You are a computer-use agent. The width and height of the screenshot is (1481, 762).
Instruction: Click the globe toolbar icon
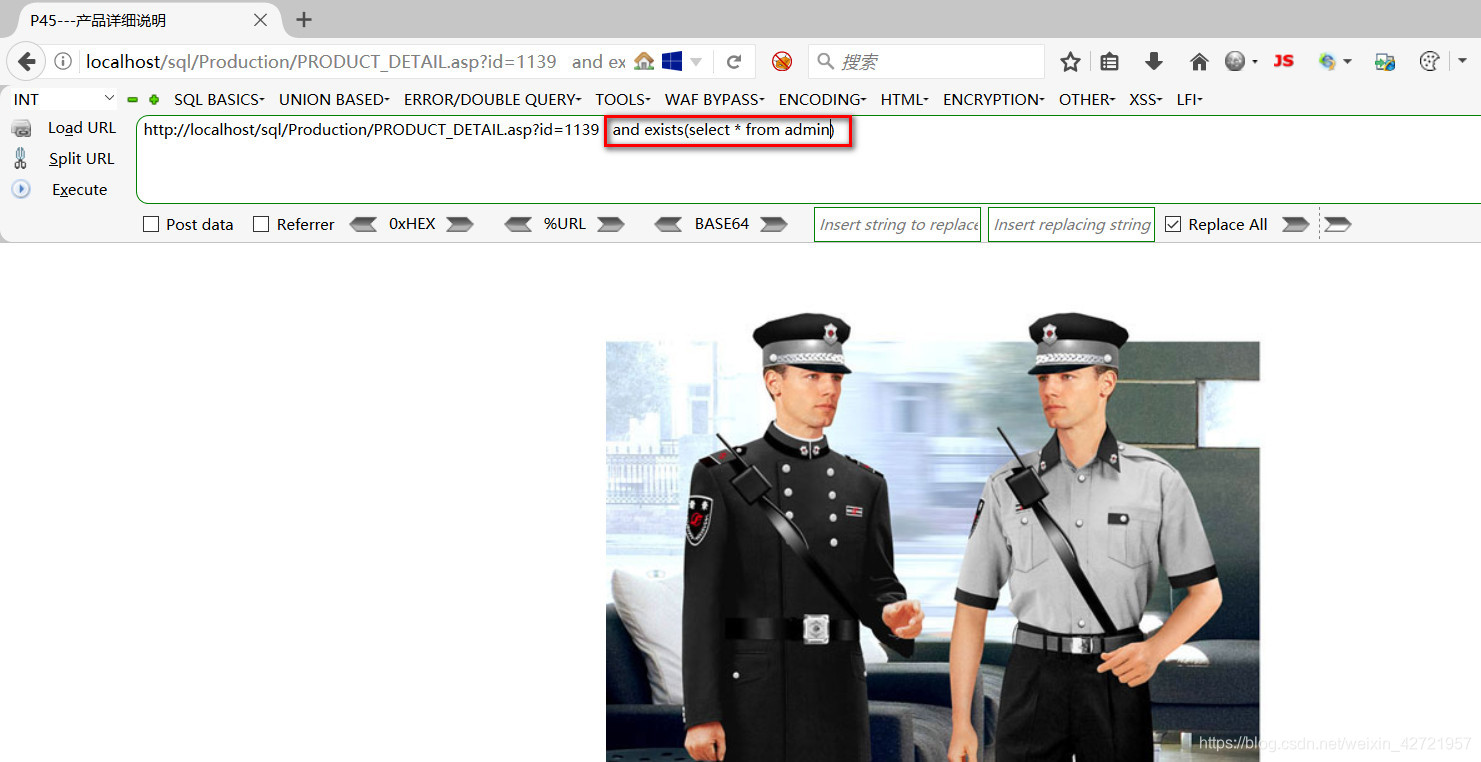tap(1235, 62)
